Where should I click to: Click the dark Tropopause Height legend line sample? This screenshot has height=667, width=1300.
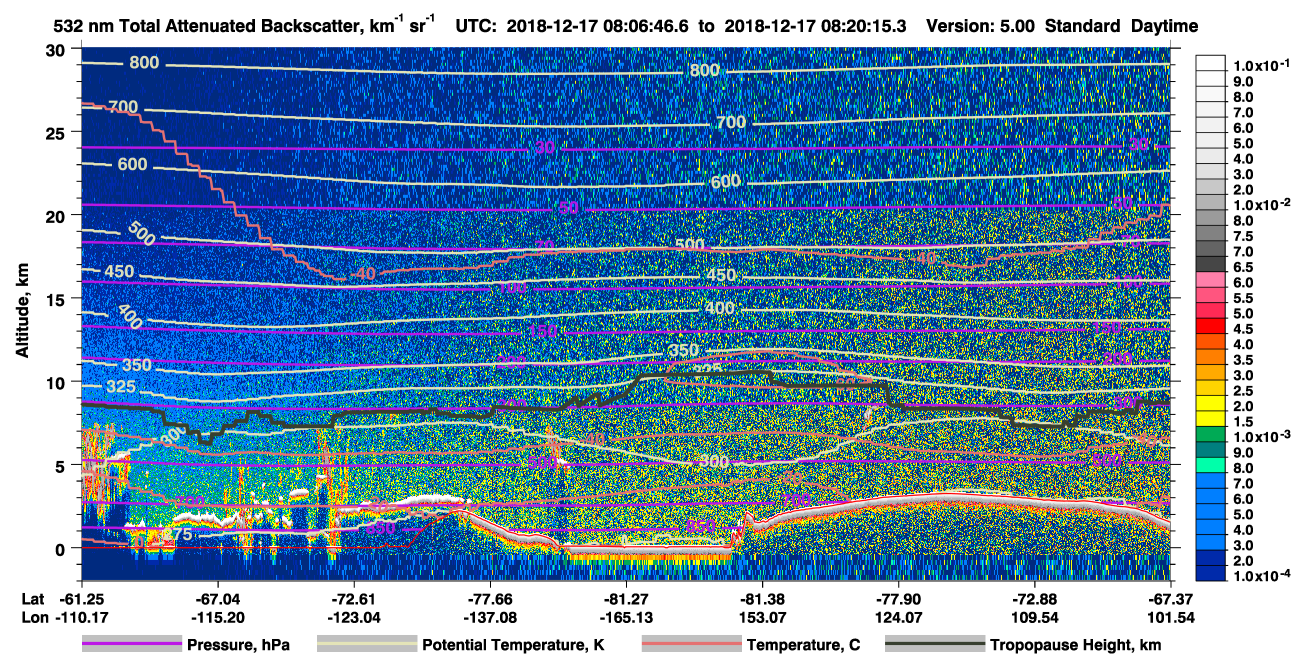(935, 645)
